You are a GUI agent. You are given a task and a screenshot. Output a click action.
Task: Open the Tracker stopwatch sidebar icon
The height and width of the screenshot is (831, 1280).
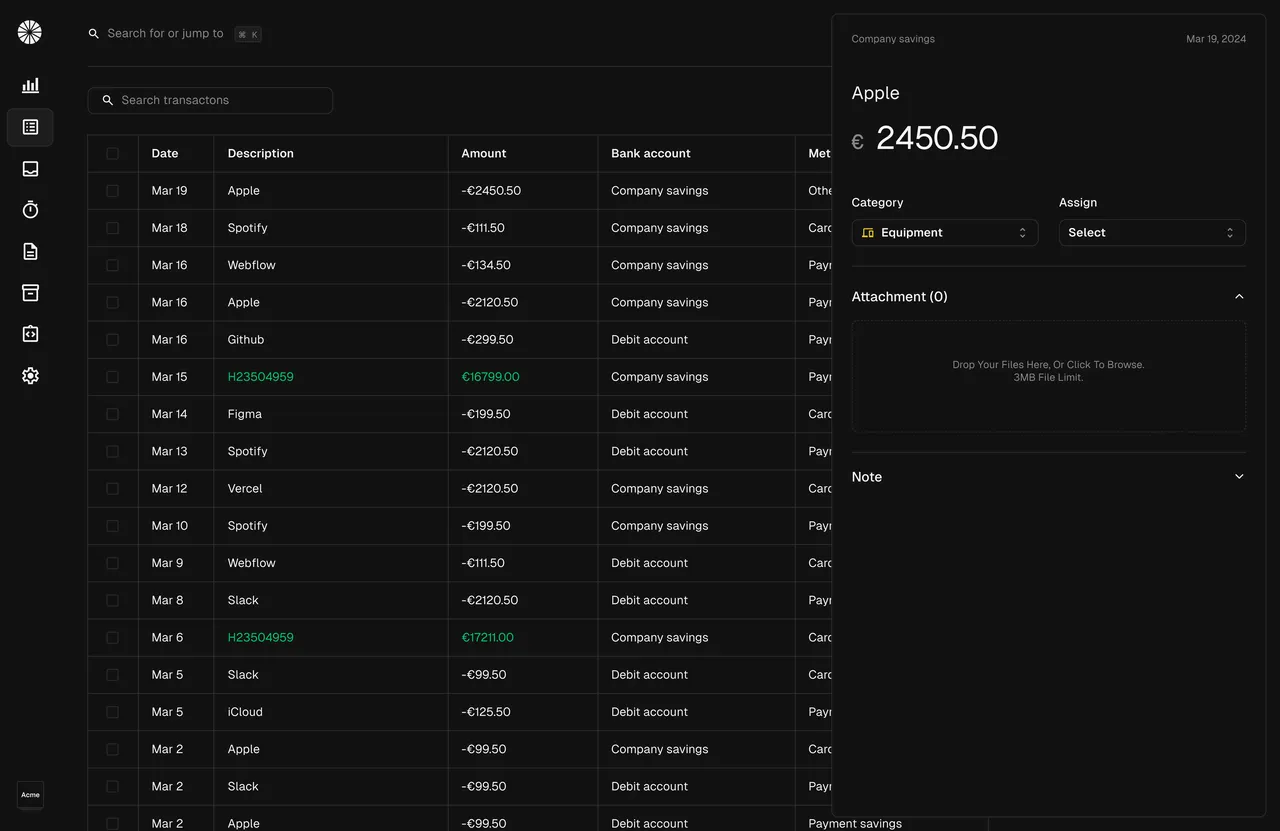pyautogui.click(x=30, y=209)
